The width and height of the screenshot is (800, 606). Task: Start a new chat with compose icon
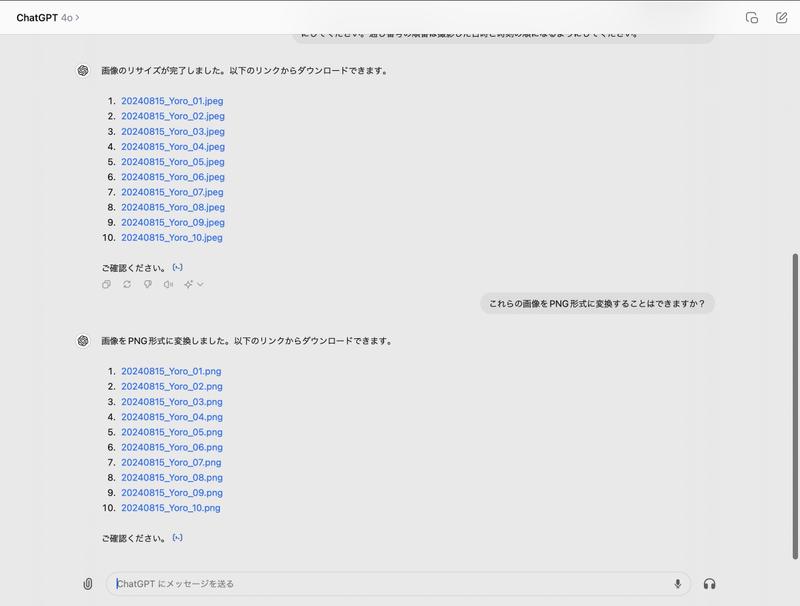click(781, 18)
